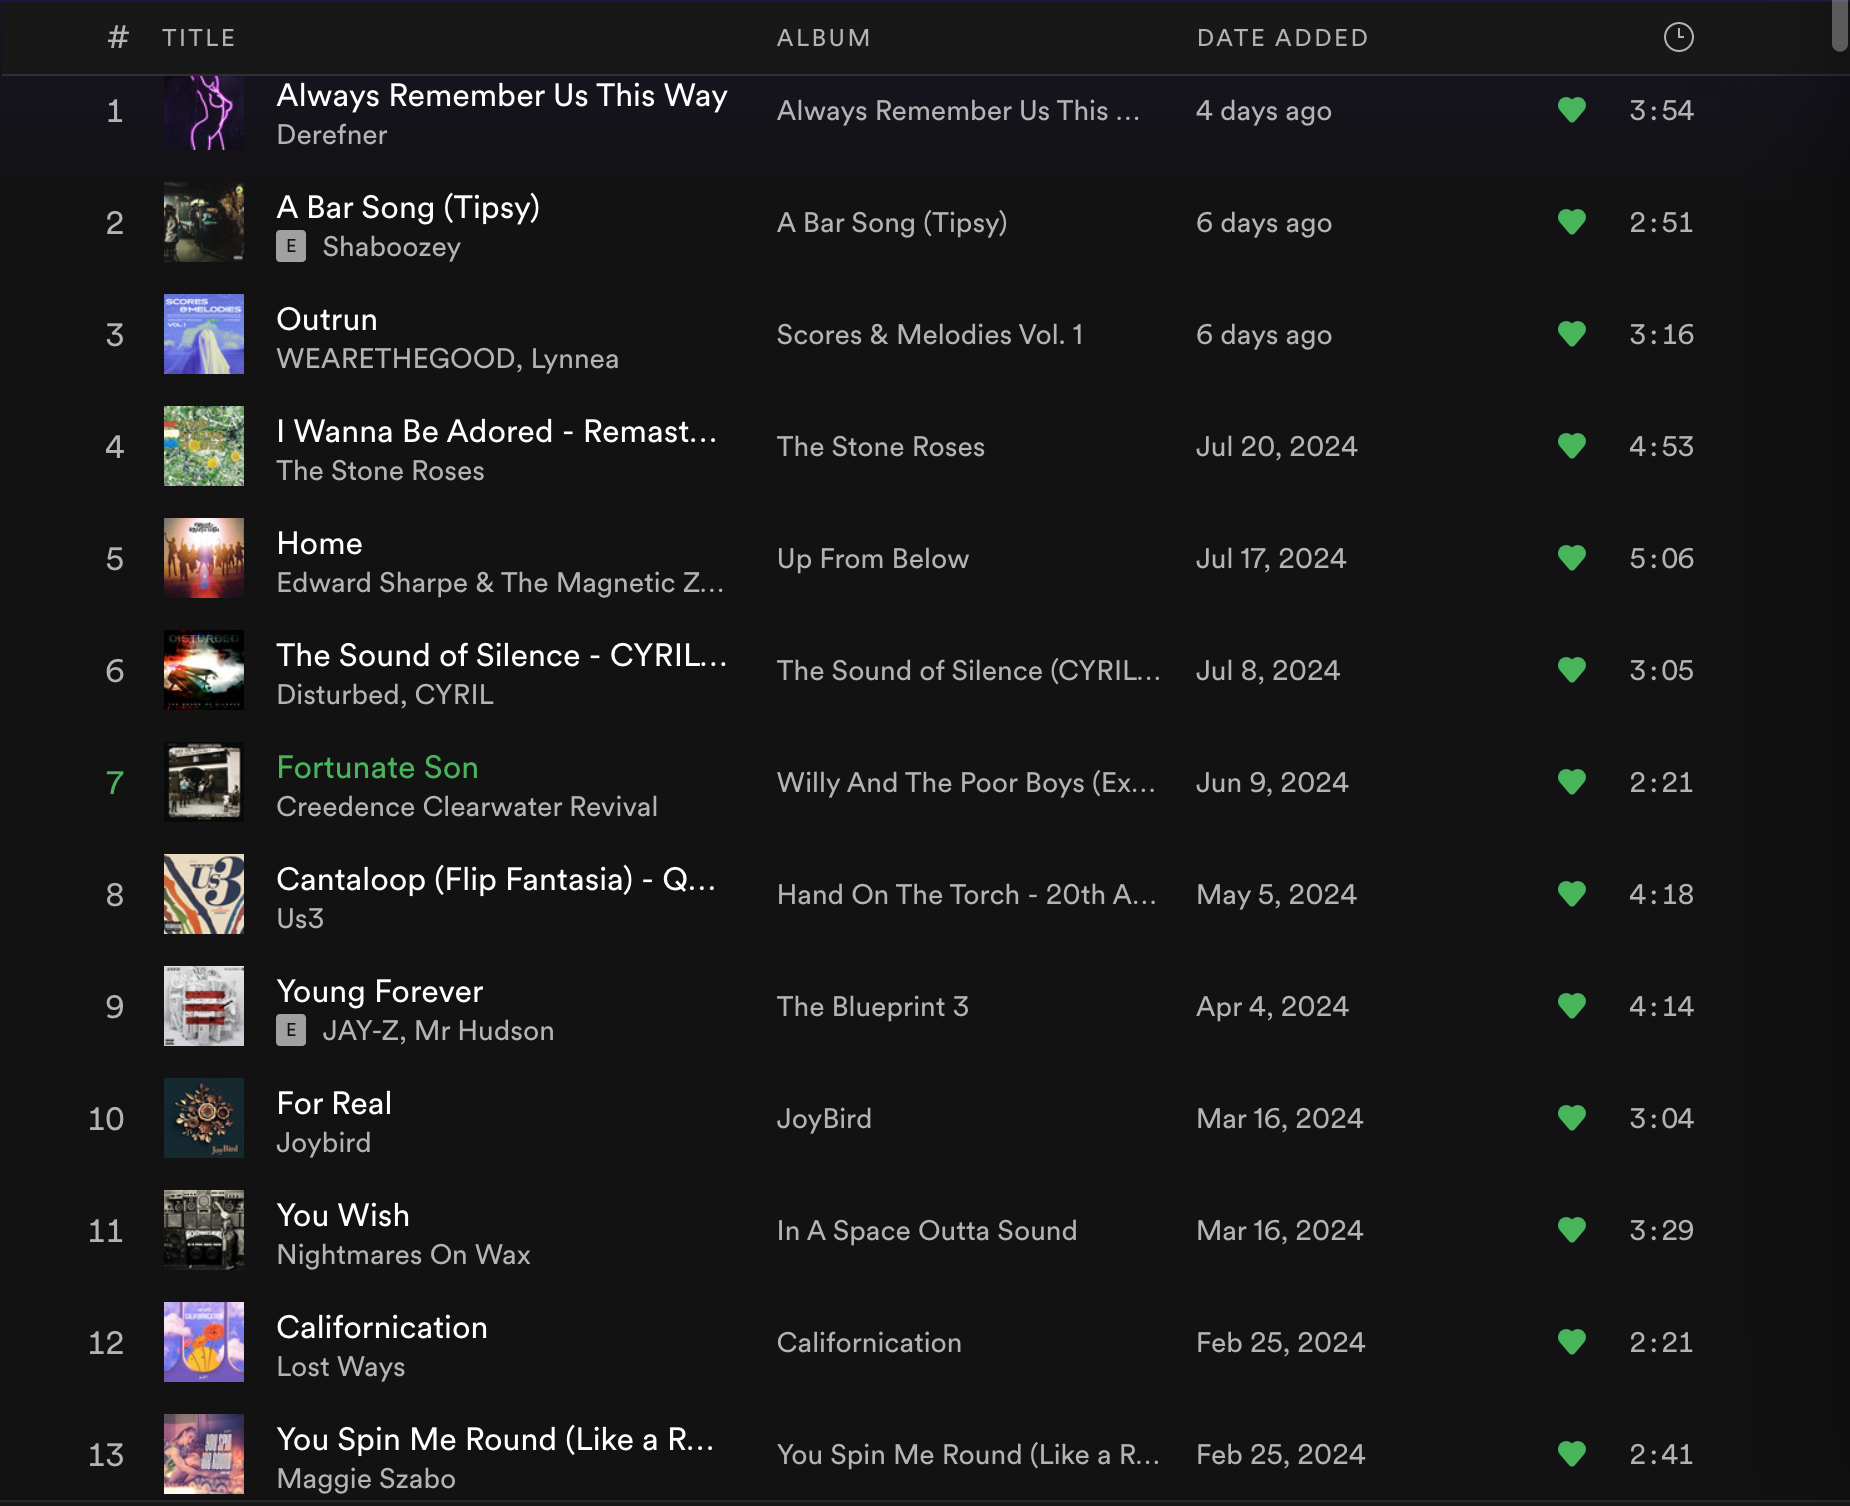Open artist CYRIL link

[x=454, y=695]
